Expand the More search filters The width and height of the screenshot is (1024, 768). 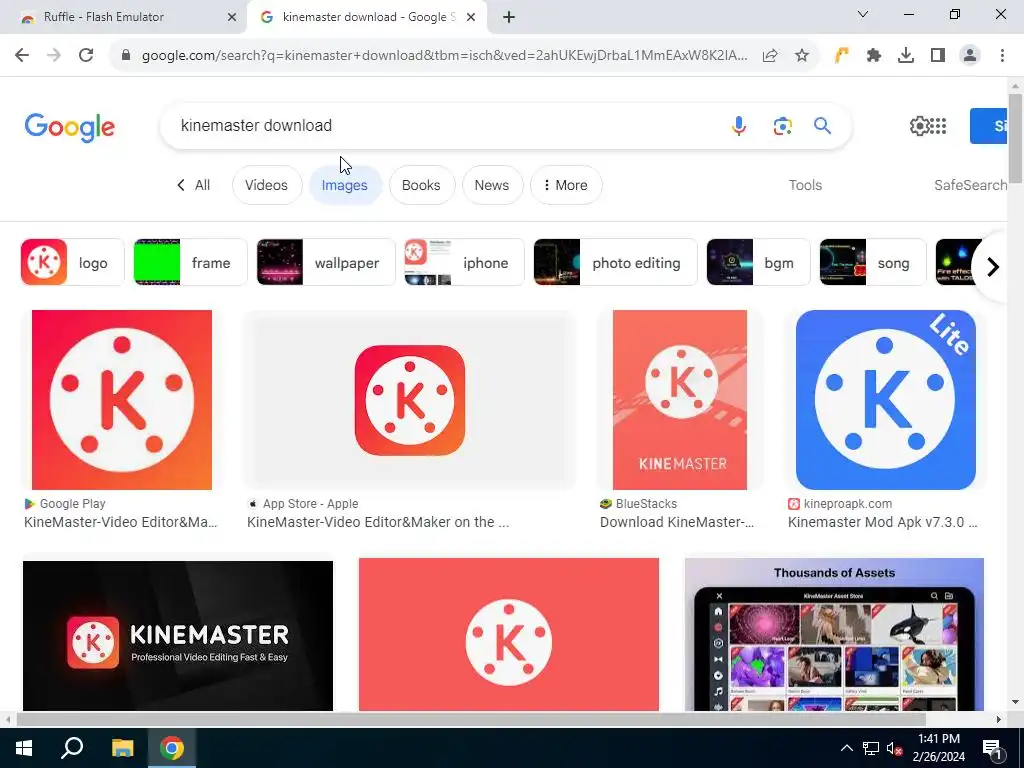click(566, 185)
